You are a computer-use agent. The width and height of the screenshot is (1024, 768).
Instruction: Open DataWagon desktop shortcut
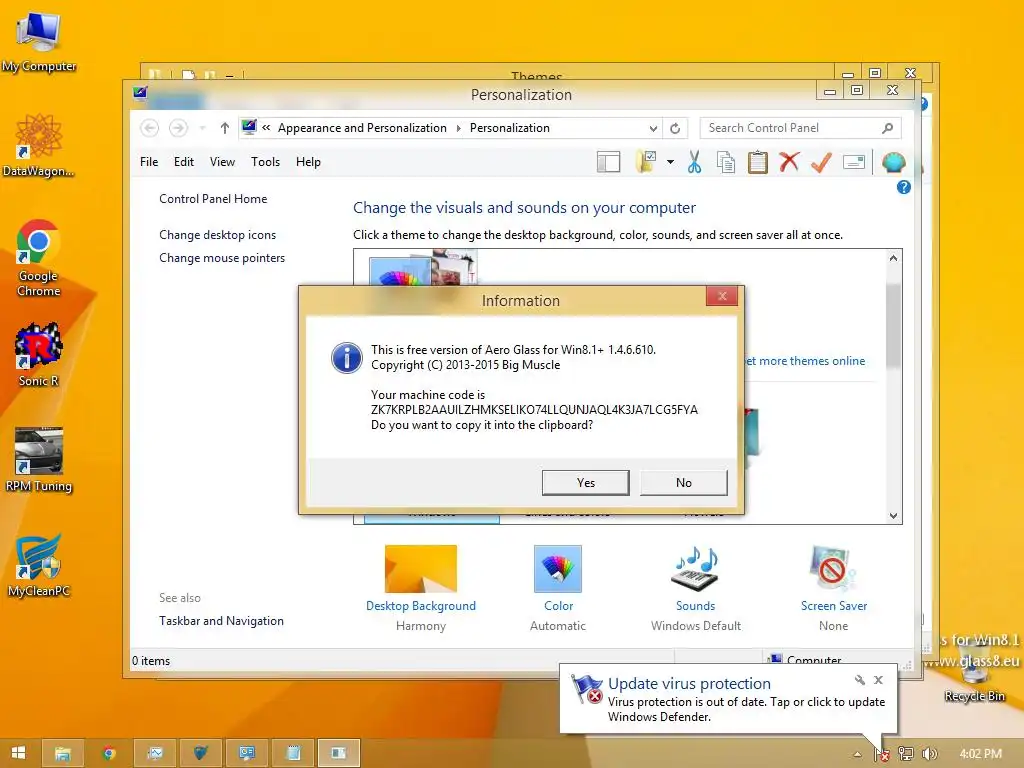click(x=39, y=145)
